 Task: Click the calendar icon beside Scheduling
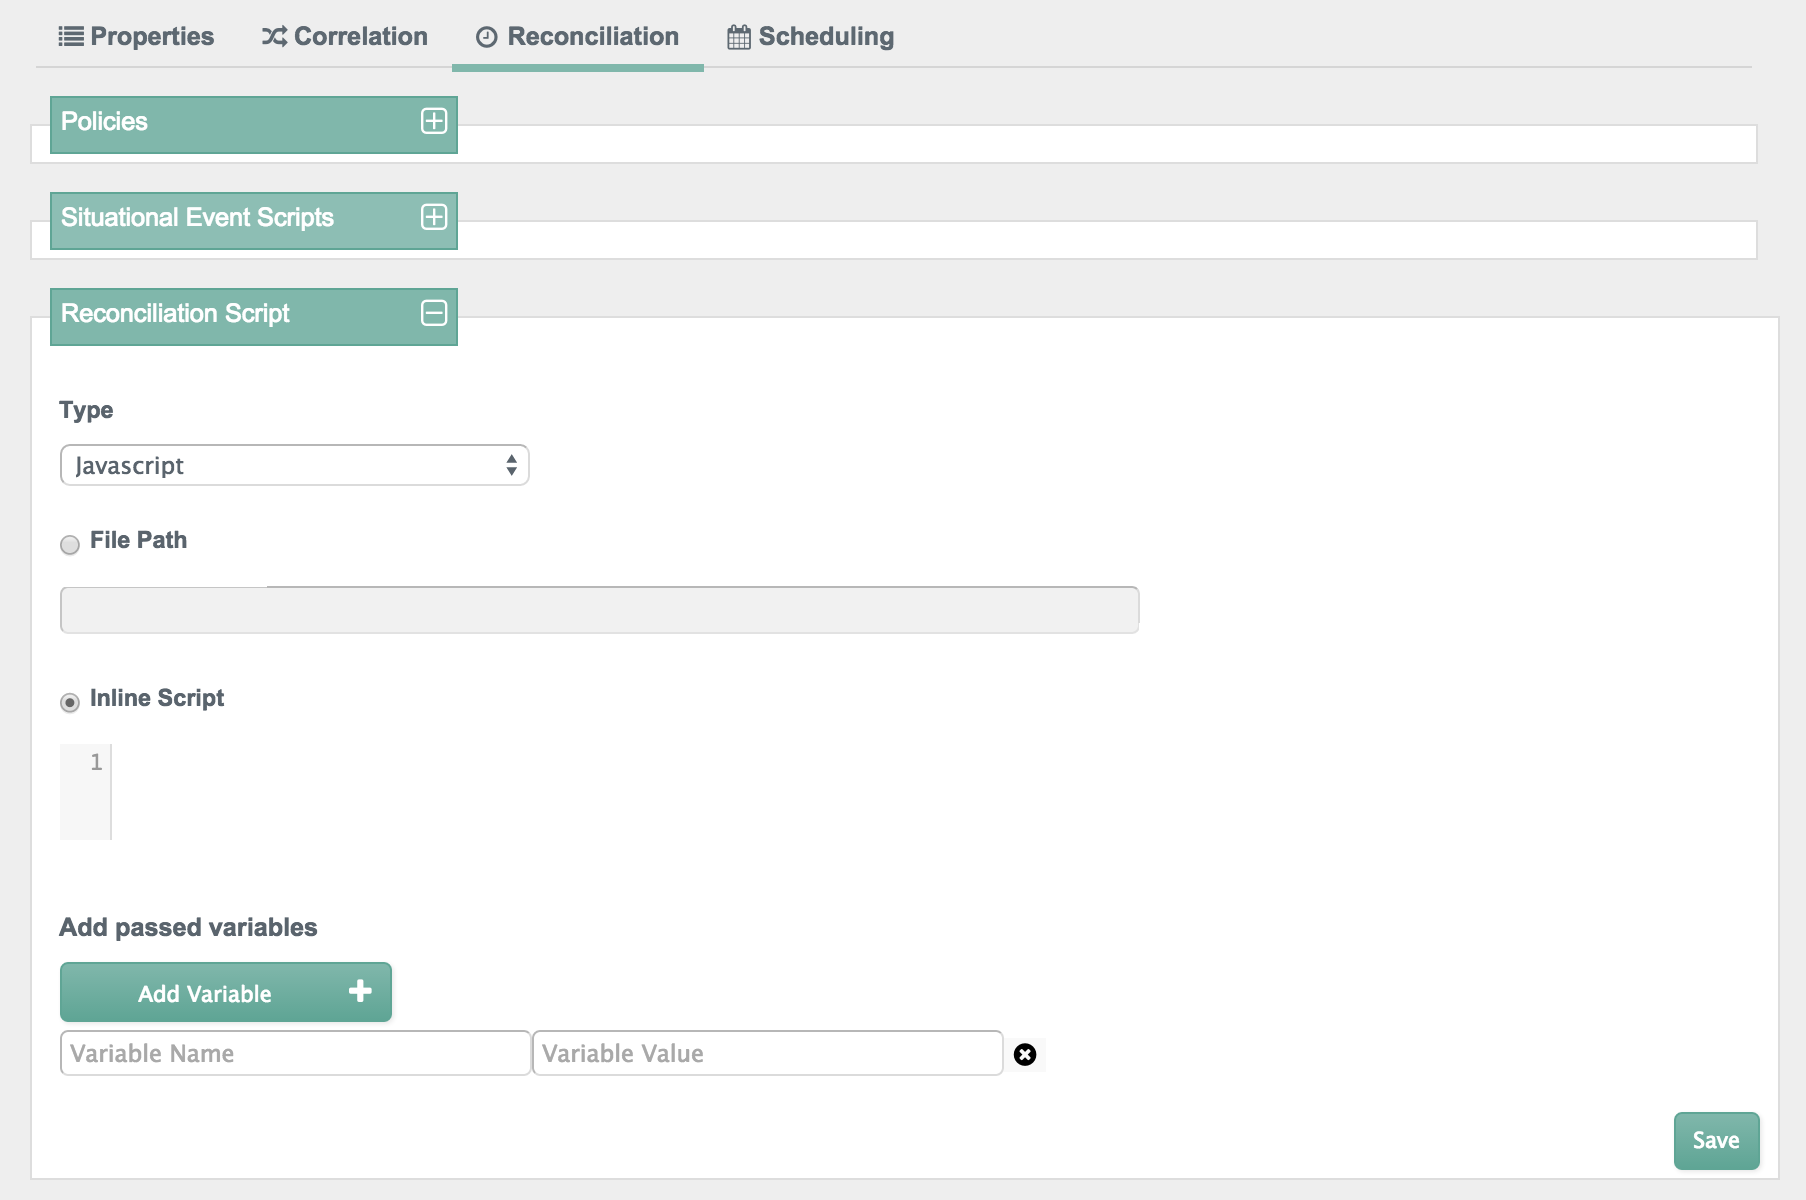(x=739, y=37)
